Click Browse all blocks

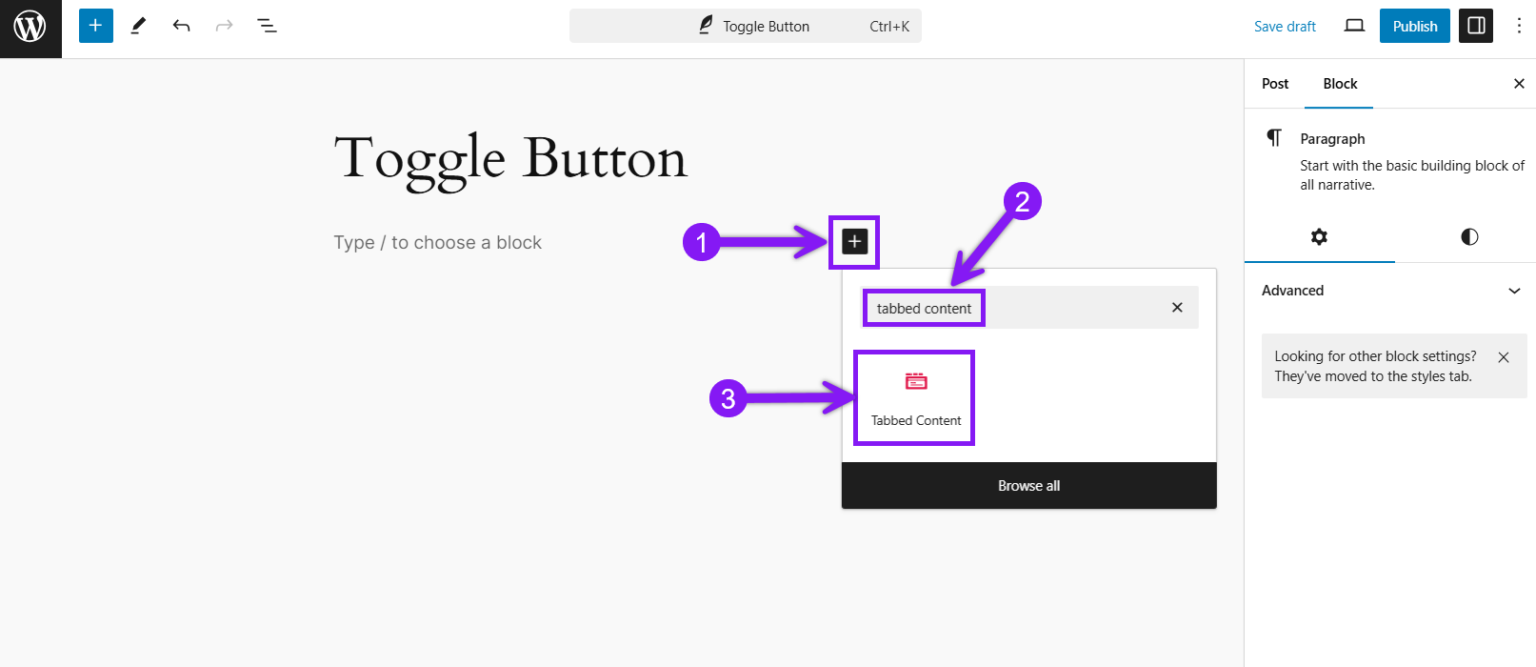tap(1028, 485)
